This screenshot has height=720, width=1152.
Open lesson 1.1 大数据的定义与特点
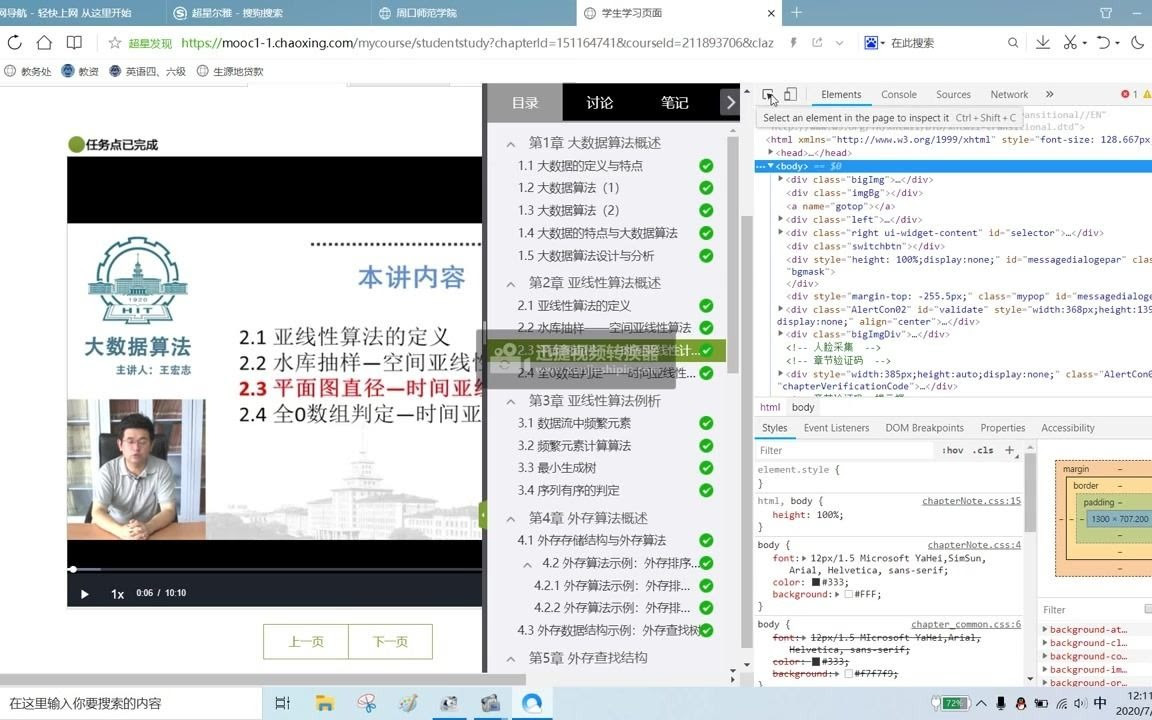coord(580,165)
